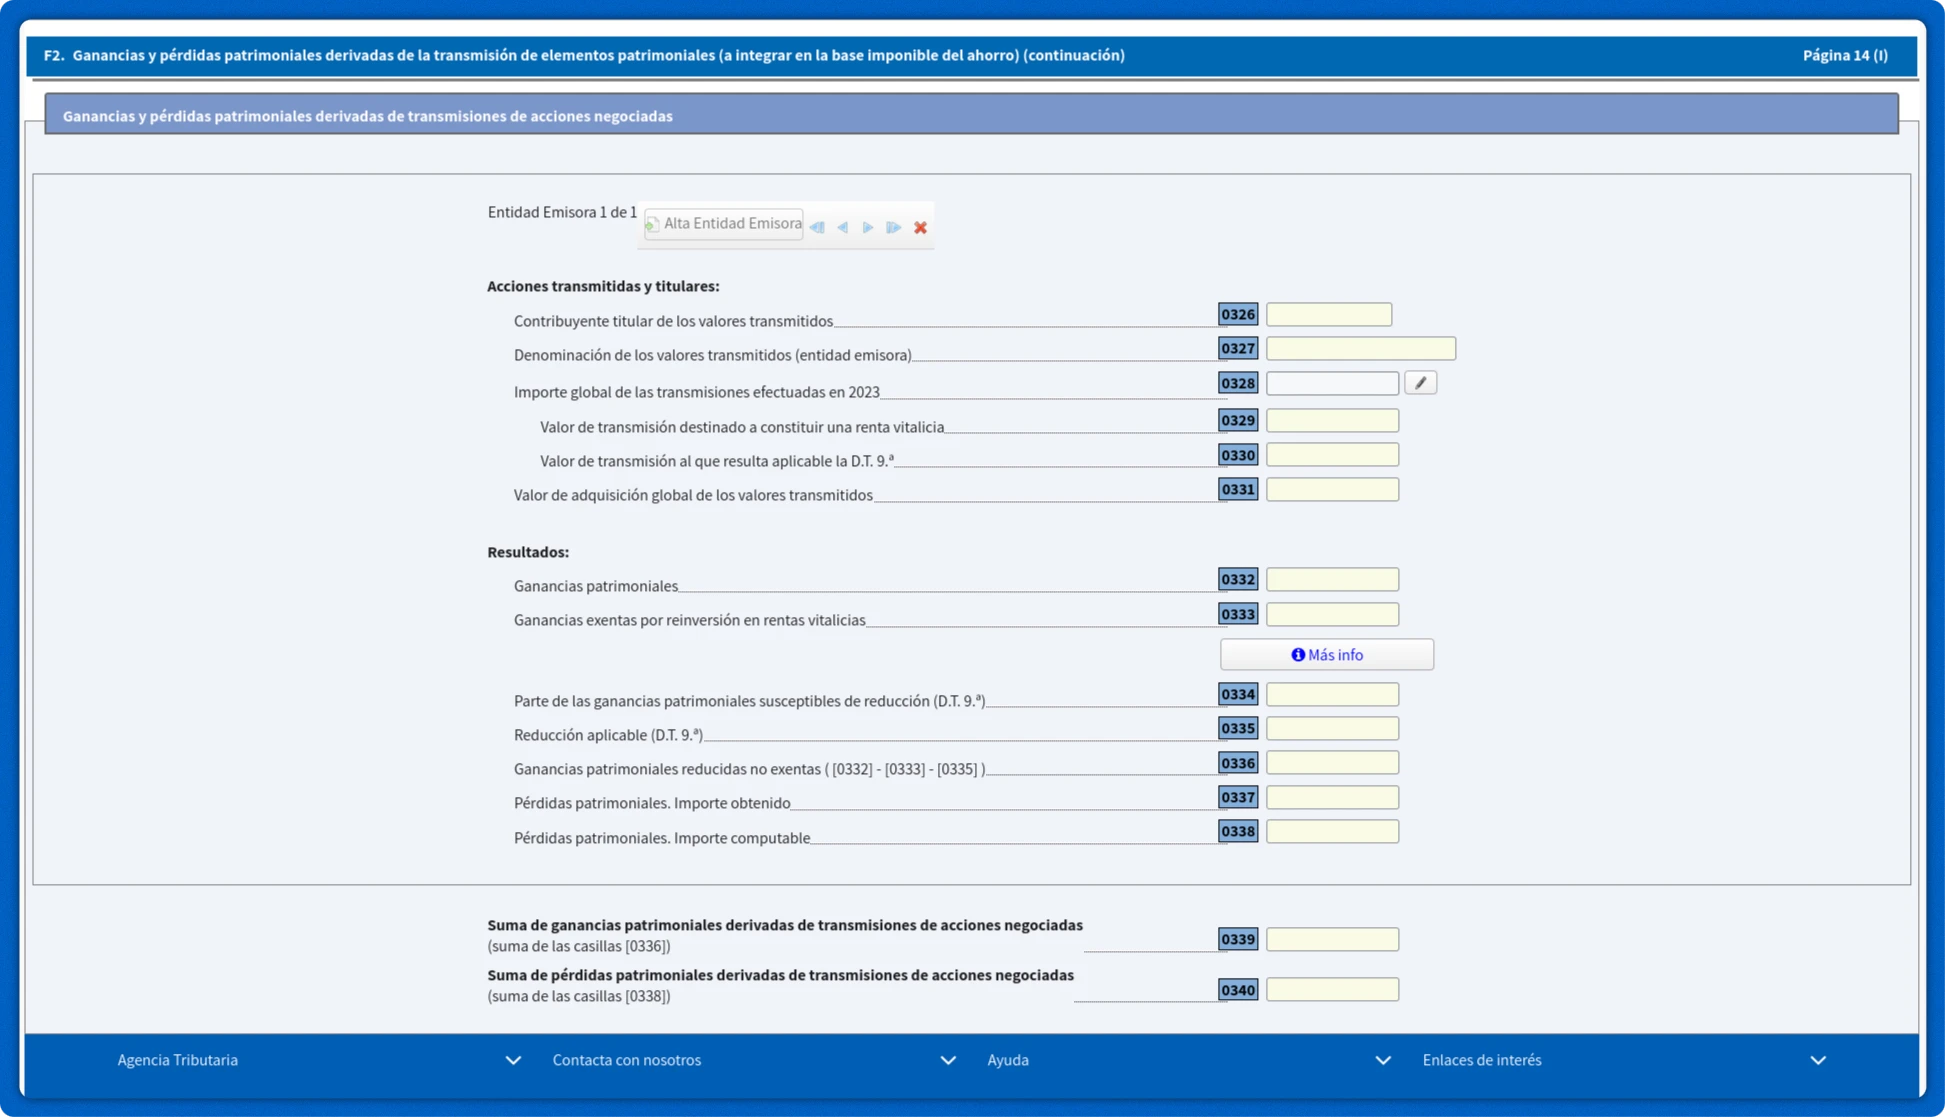Click the blue 0339 box label

point(1237,939)
